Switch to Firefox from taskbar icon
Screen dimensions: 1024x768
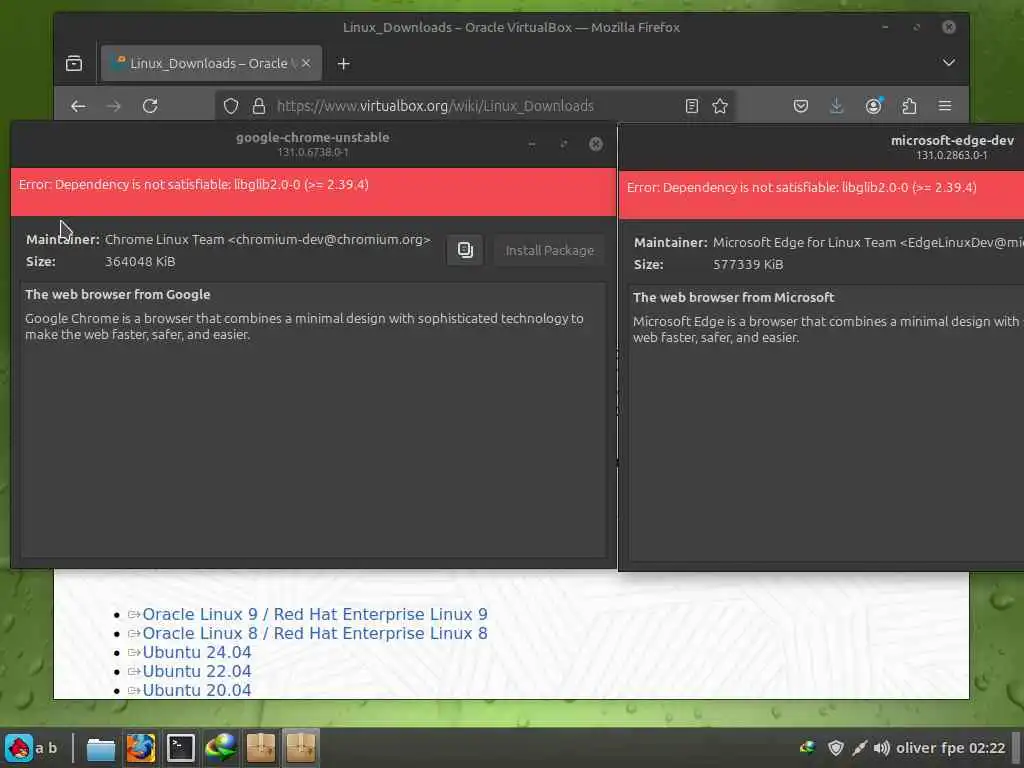pyautogui.click(x=140, y=748)
